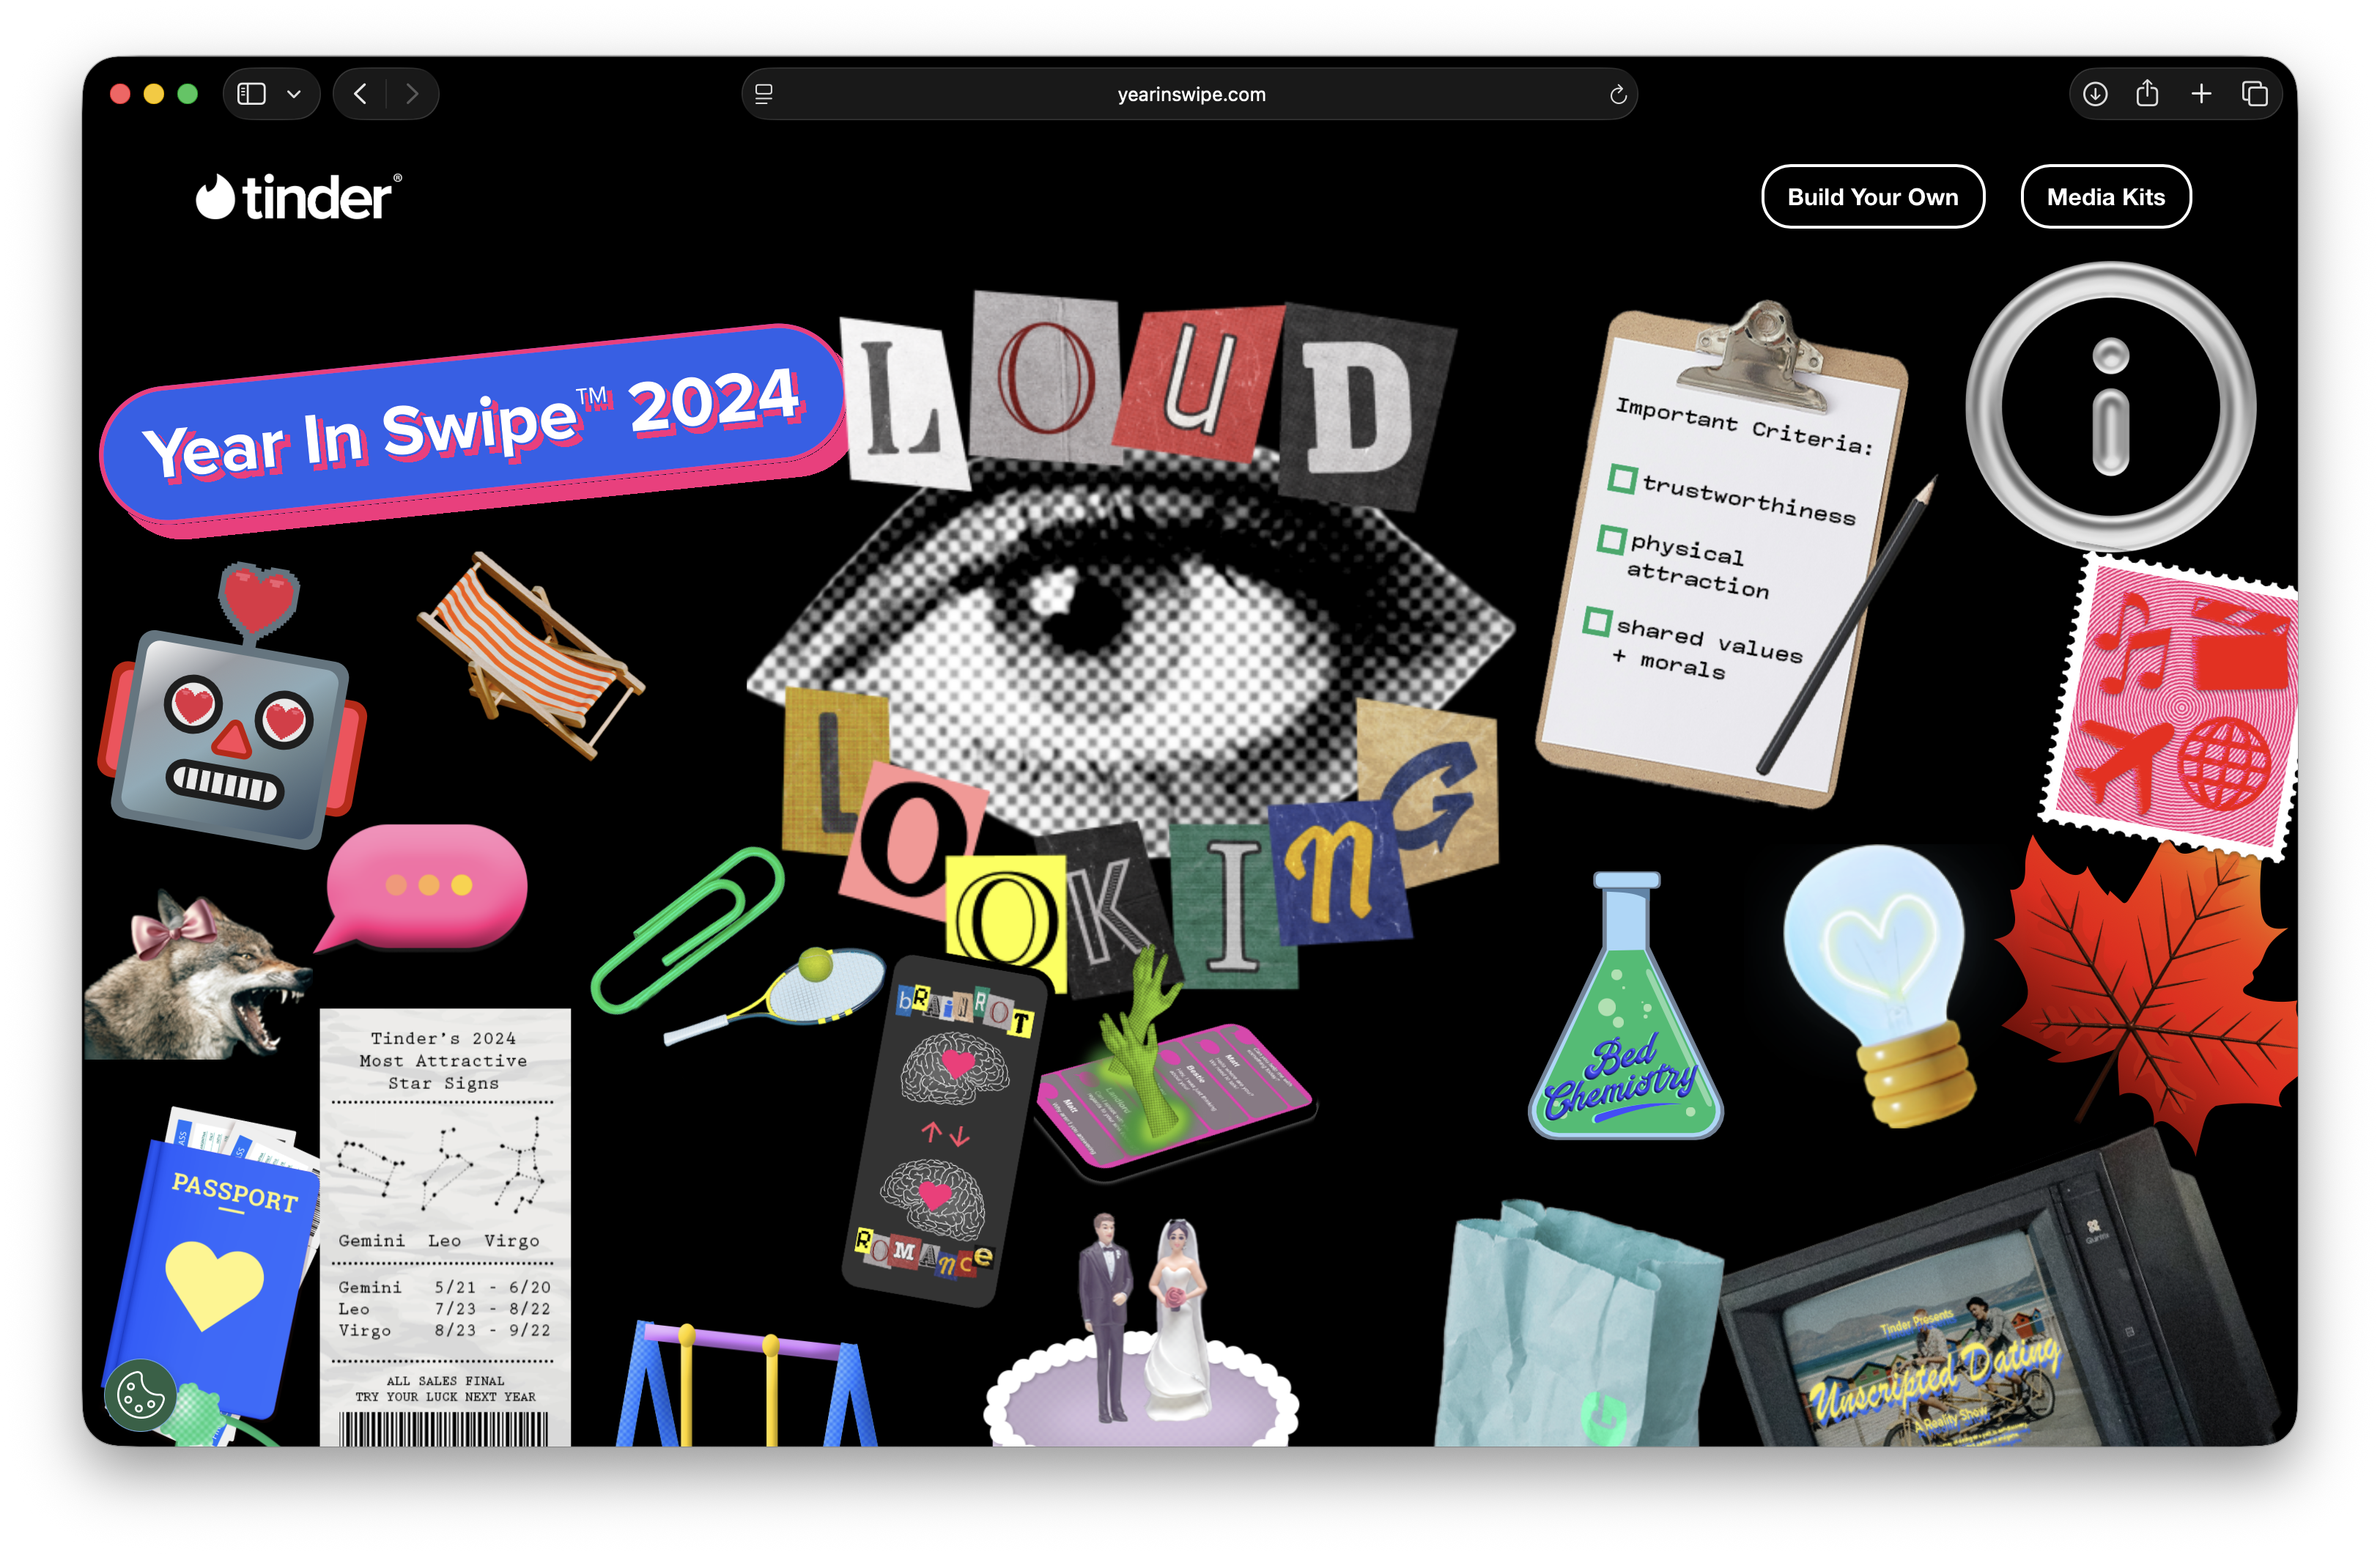Click the Build Your Own button
The width and height of the screenshot is (2380, 1555).
coord(1872,197)
